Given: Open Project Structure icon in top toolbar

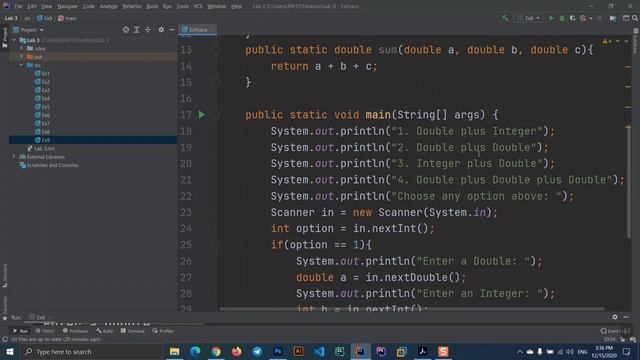Looking at the screenshot, I should 613,18.
